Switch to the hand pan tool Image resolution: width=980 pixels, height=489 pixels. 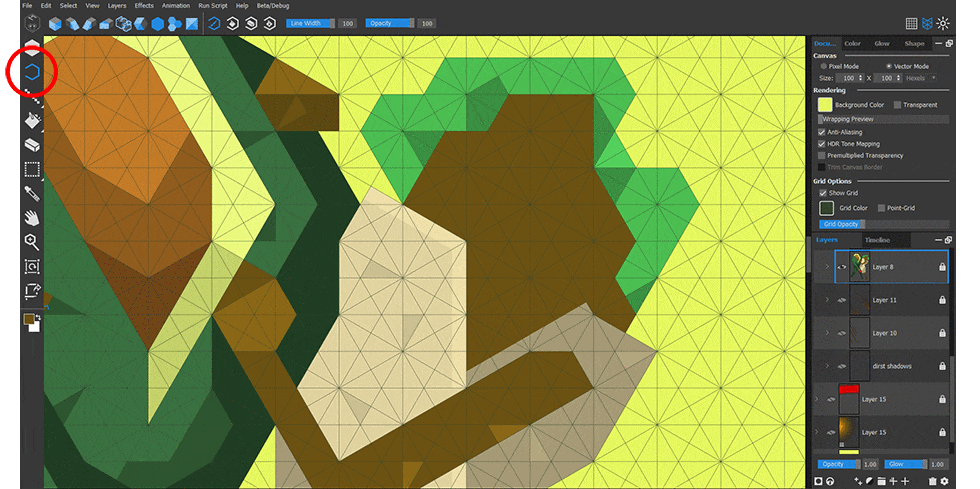pos(32,217)
